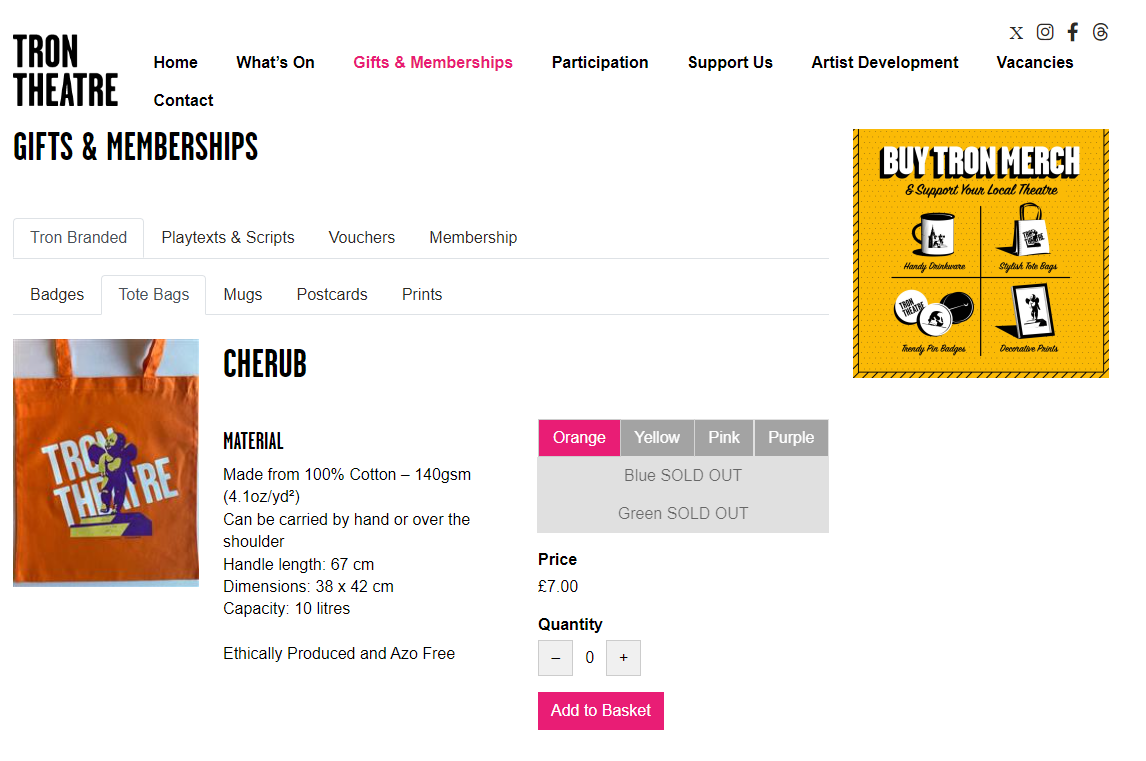Open the Artist Development page
The width and height of the screenshot is (1146, 761).
point(884,63)
